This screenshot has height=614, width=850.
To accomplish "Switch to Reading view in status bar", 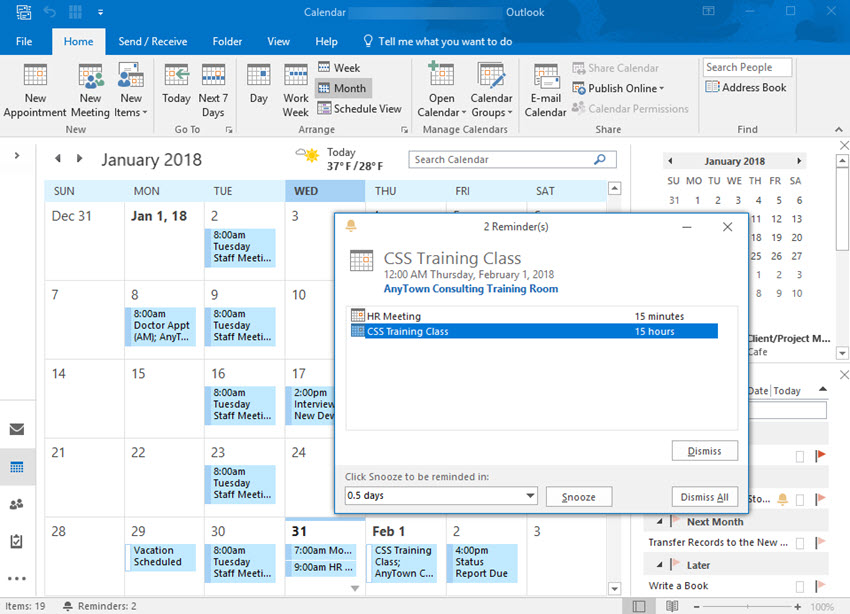I will tap(672, 606).
